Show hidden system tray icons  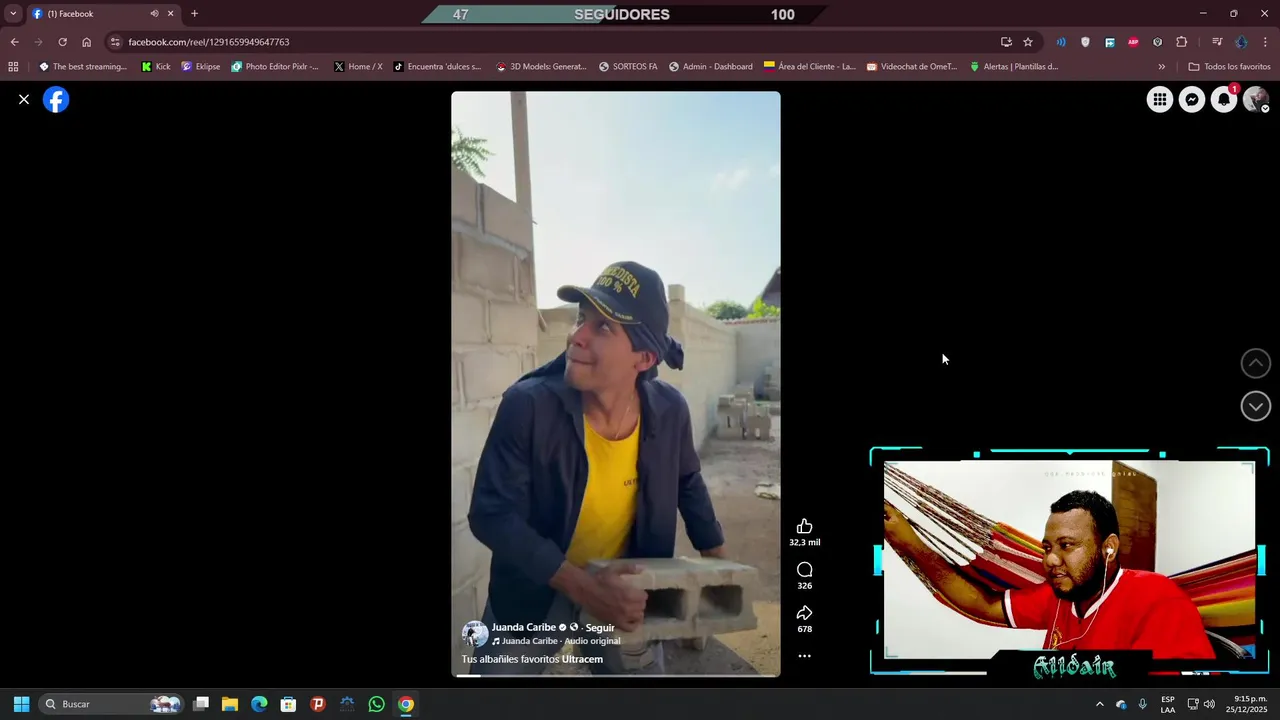(x=1100, y=704)
